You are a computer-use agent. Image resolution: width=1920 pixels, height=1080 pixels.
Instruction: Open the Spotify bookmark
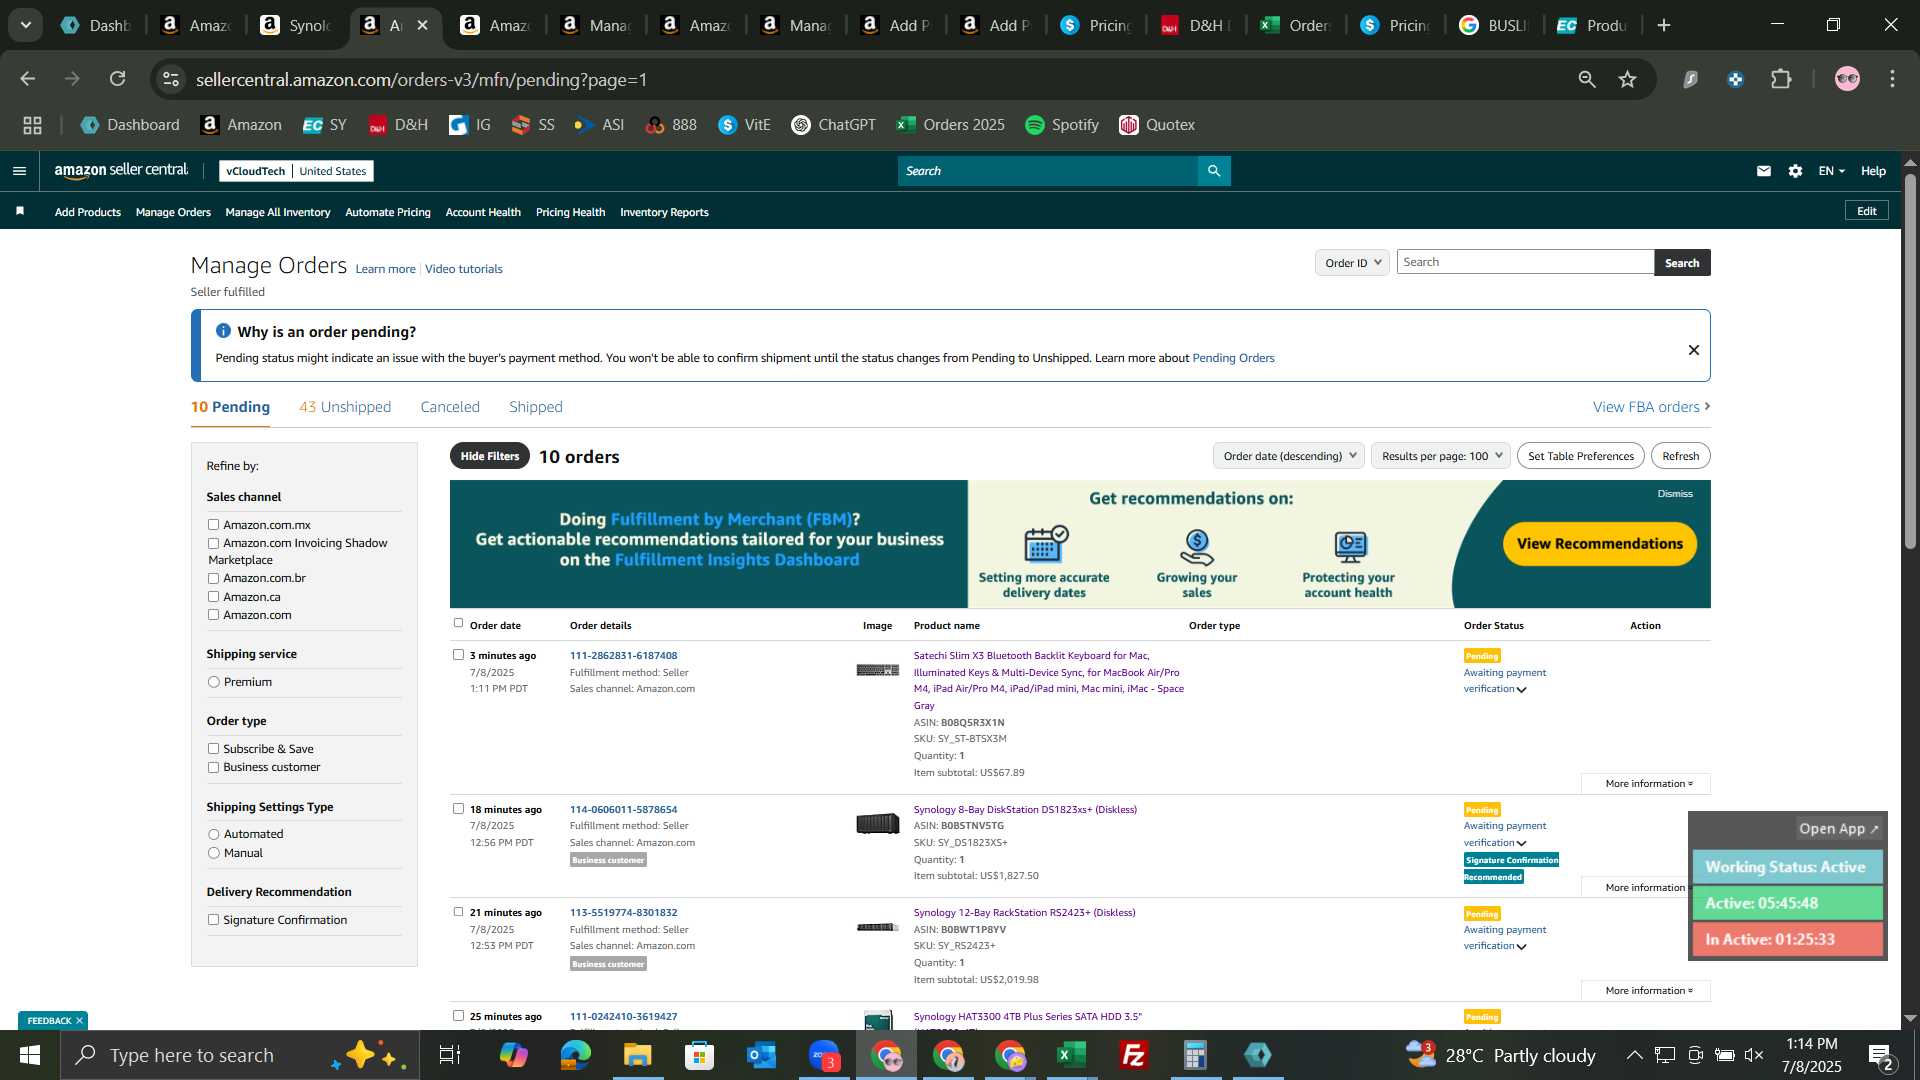coord(1062,125)
